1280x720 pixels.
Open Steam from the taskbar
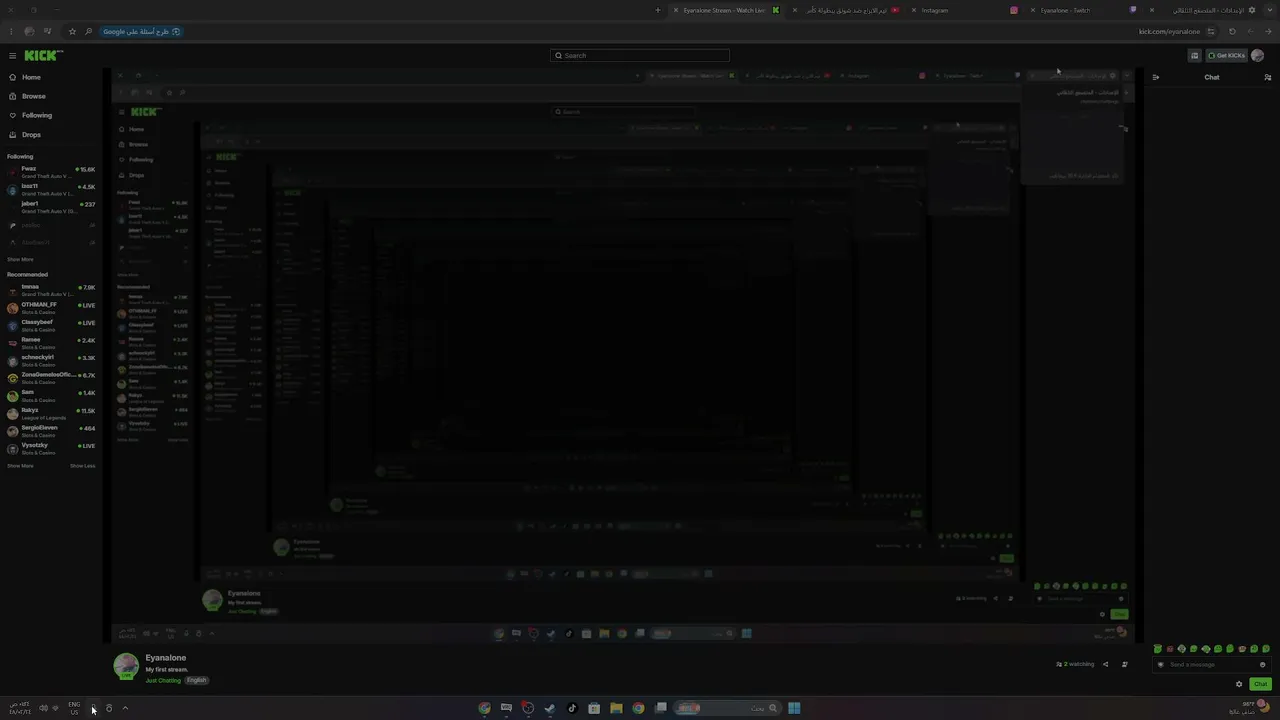[550, 708]
